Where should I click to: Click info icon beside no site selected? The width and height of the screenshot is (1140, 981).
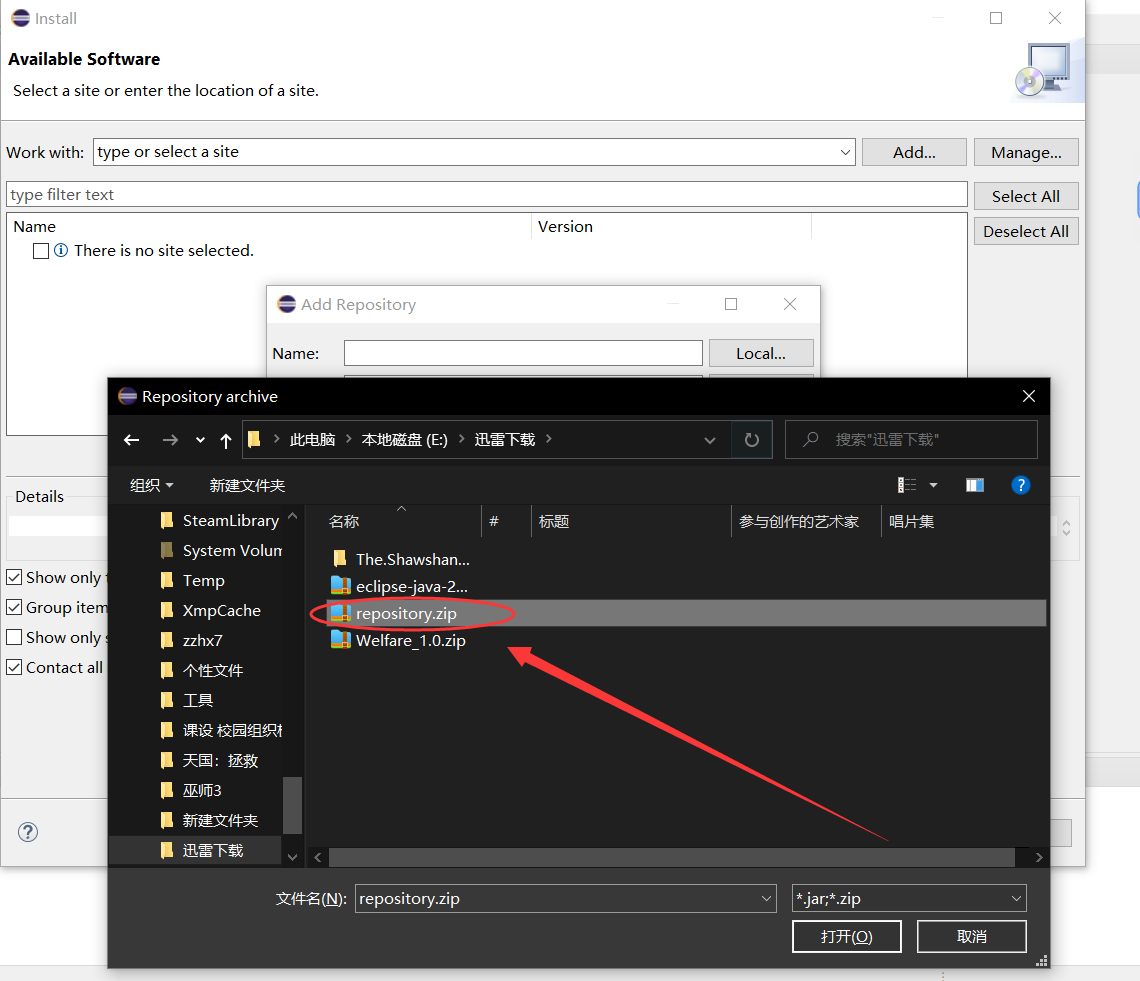(x=61, y=250)
